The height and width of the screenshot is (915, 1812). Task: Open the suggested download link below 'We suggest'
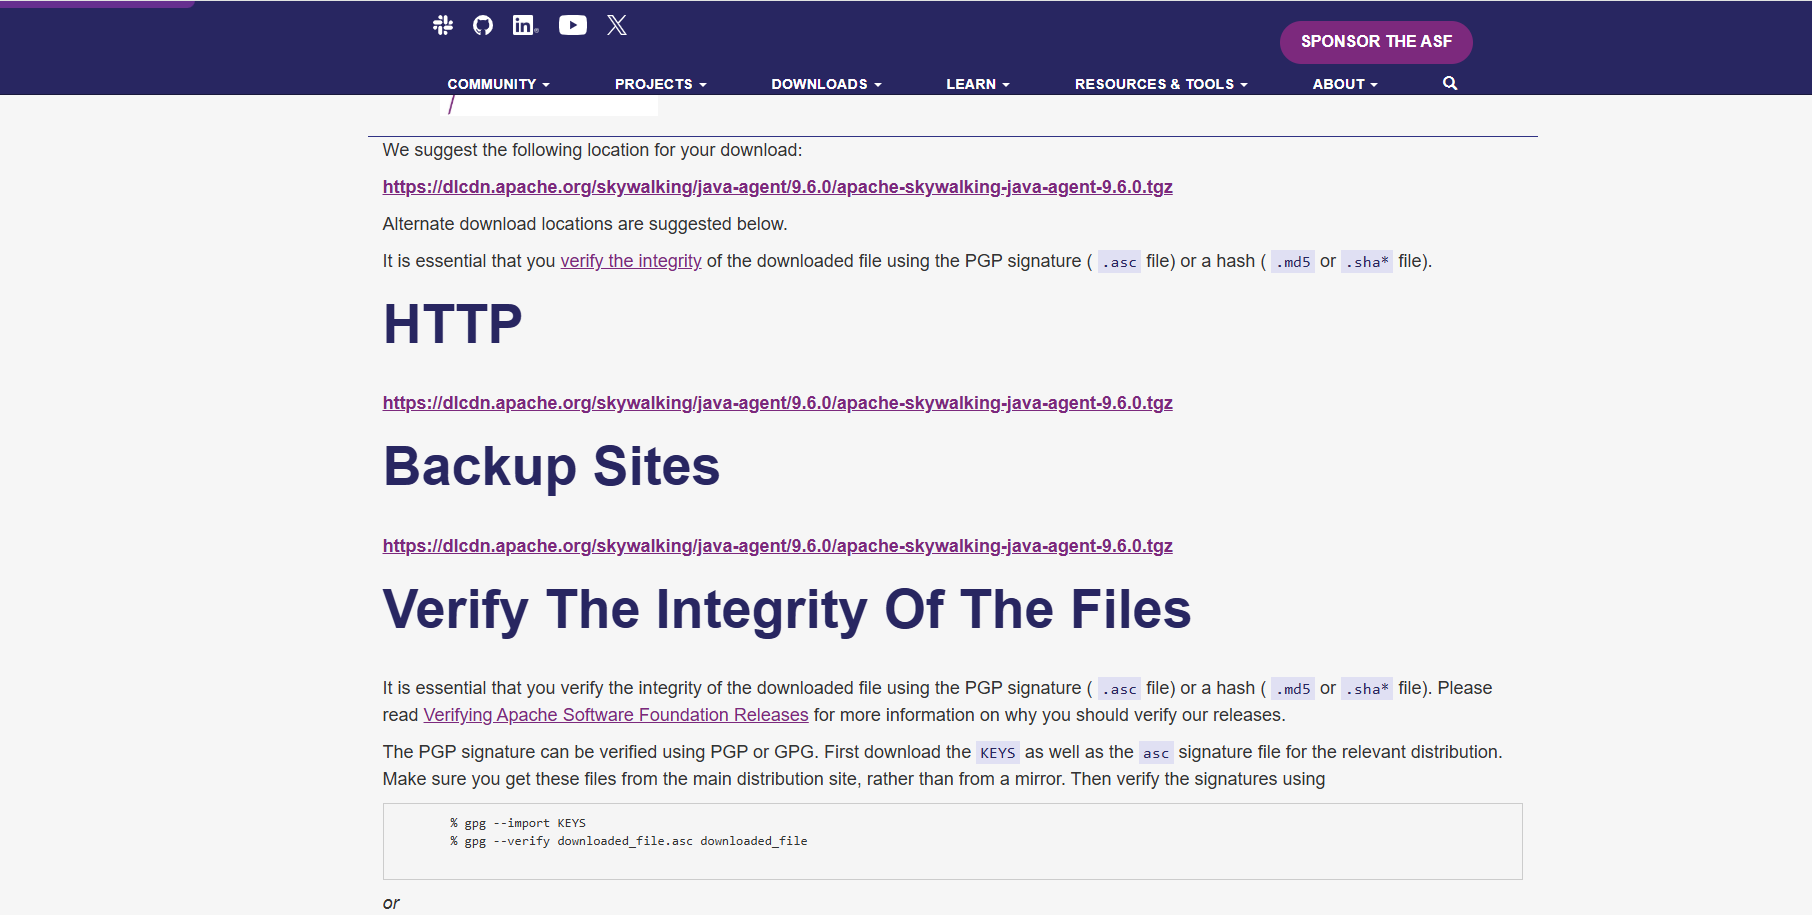pyautogui.click(x=777, y=187)
